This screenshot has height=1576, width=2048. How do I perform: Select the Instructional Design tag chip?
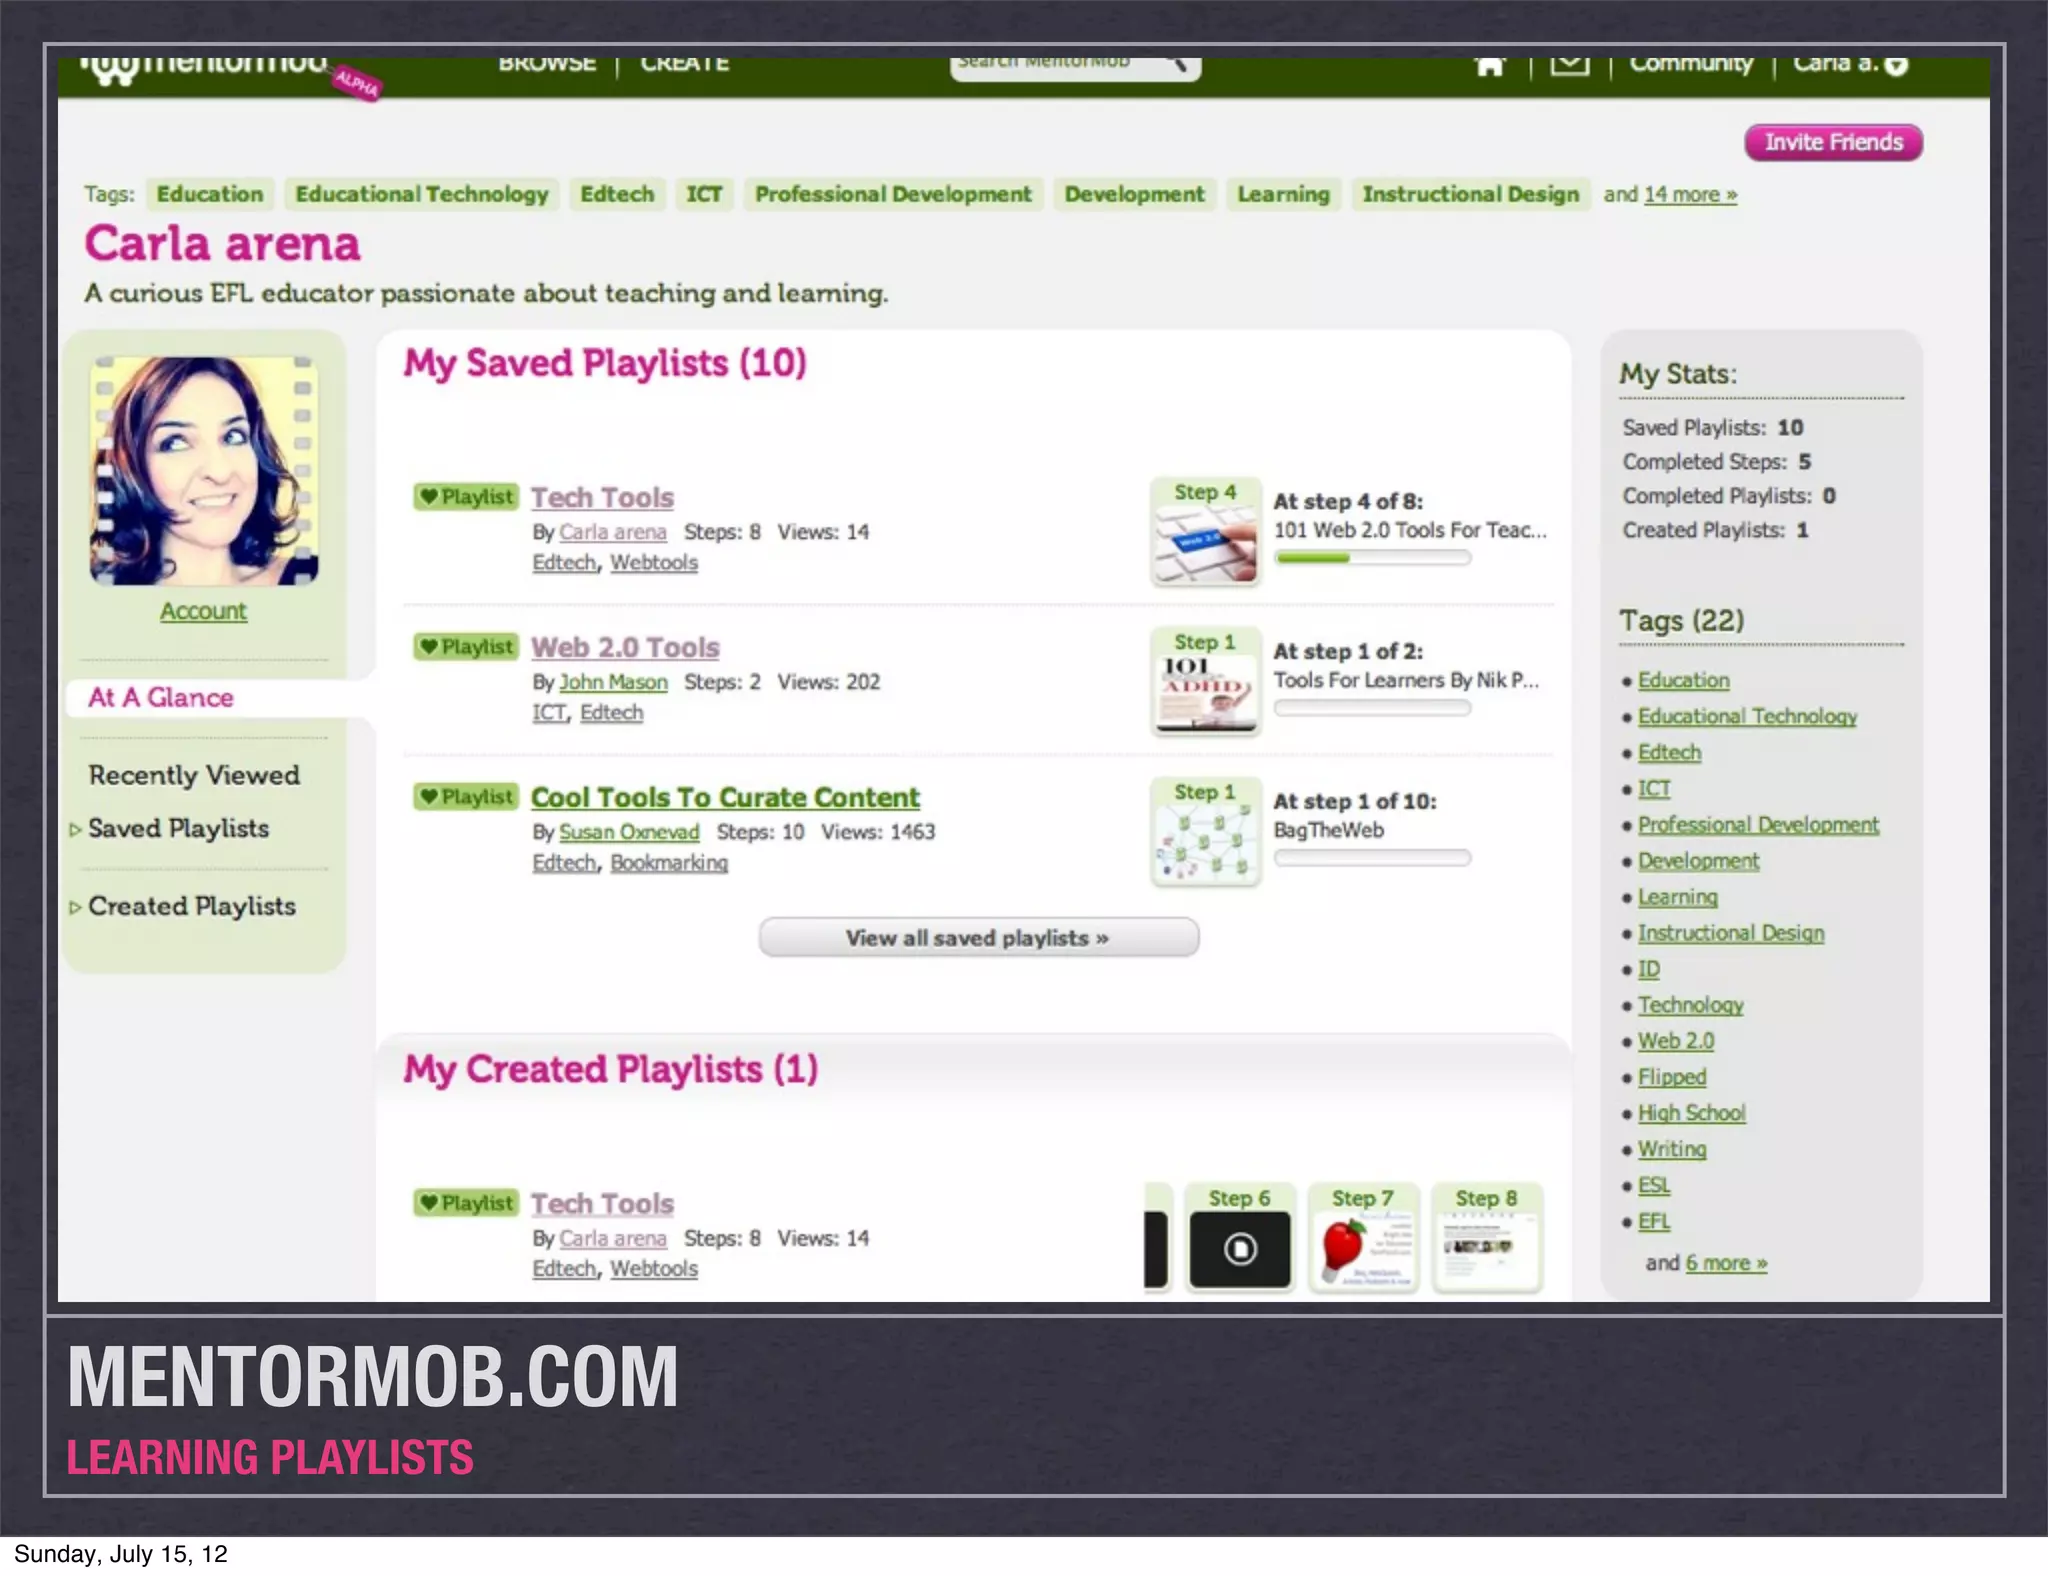point(1471,194)
